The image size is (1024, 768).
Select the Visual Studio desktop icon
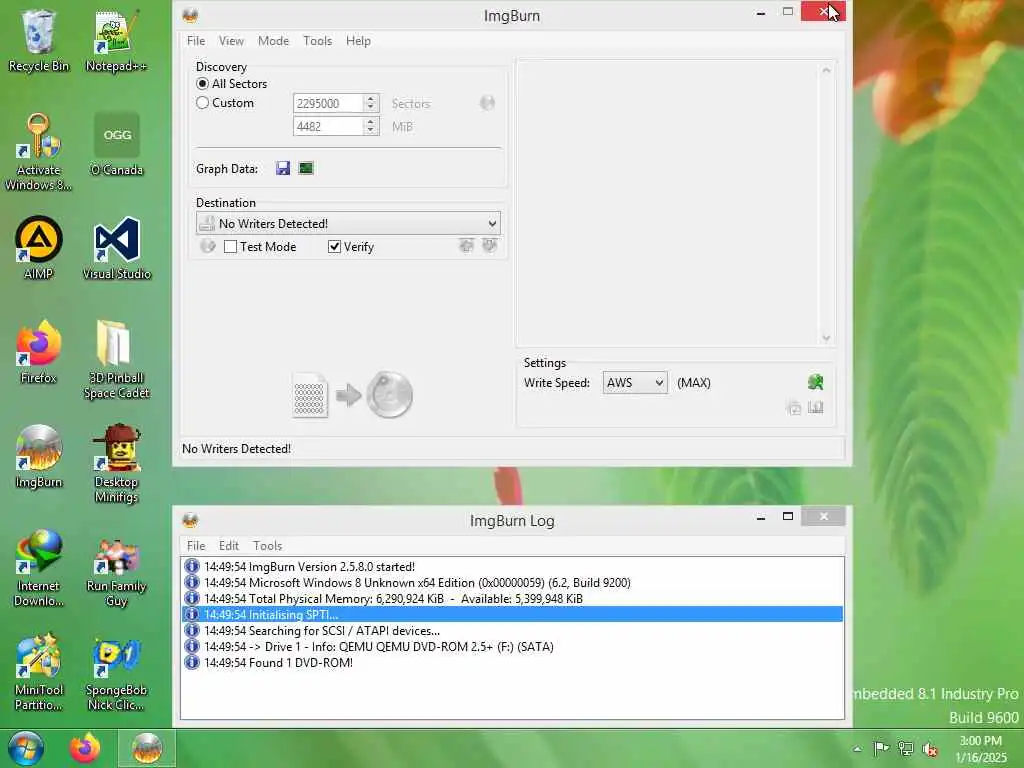tap(116, 248)
